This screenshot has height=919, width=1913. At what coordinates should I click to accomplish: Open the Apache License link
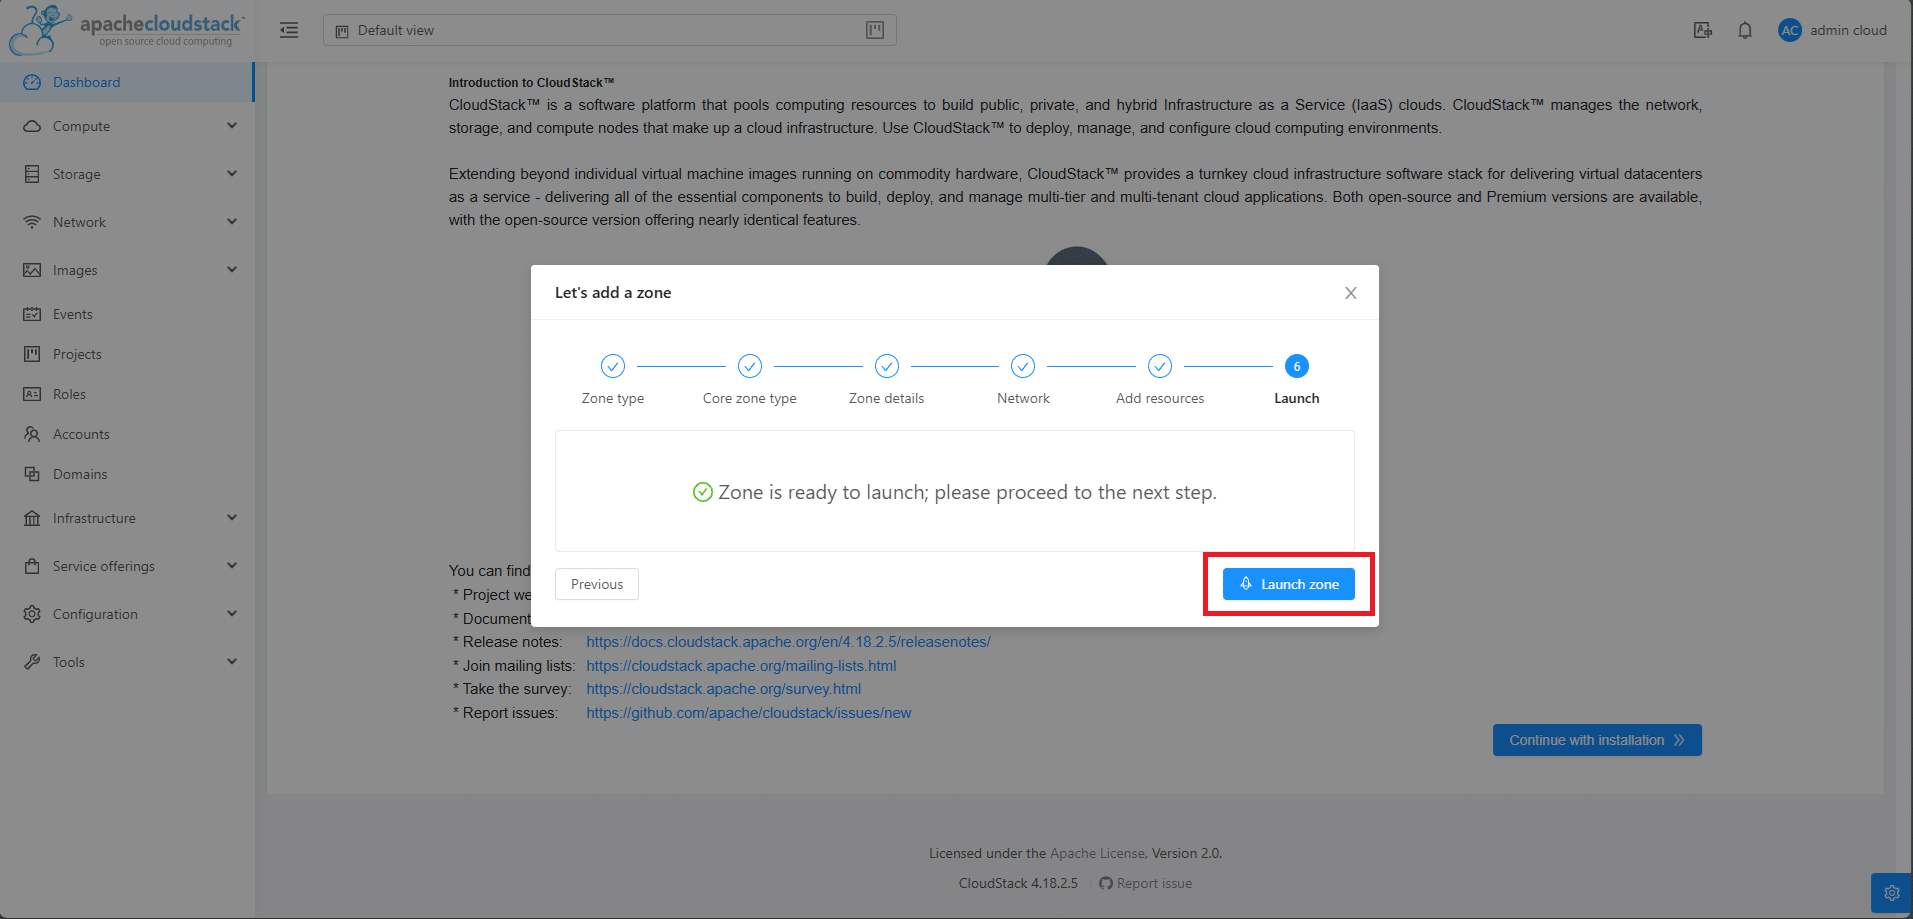[x=1097, y=853]
